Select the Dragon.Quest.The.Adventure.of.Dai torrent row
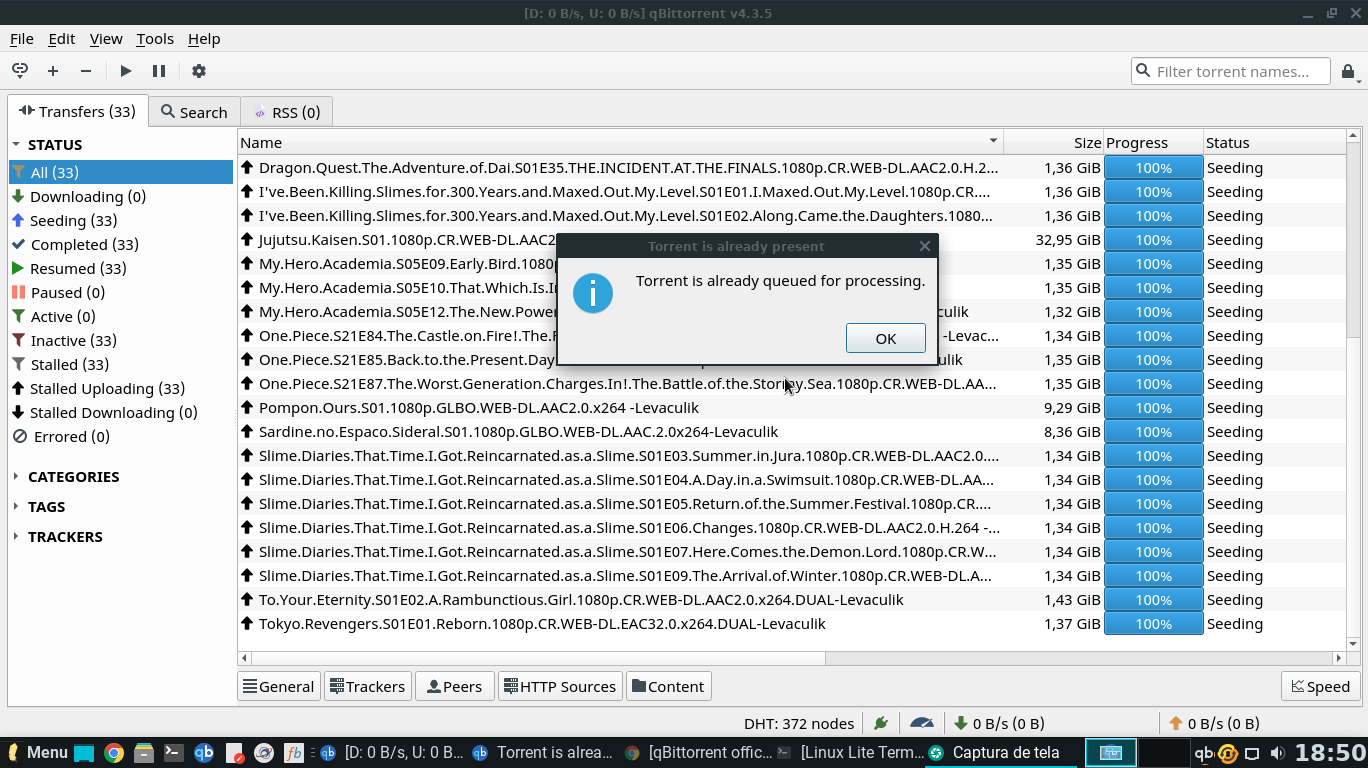 coord(792,168)
